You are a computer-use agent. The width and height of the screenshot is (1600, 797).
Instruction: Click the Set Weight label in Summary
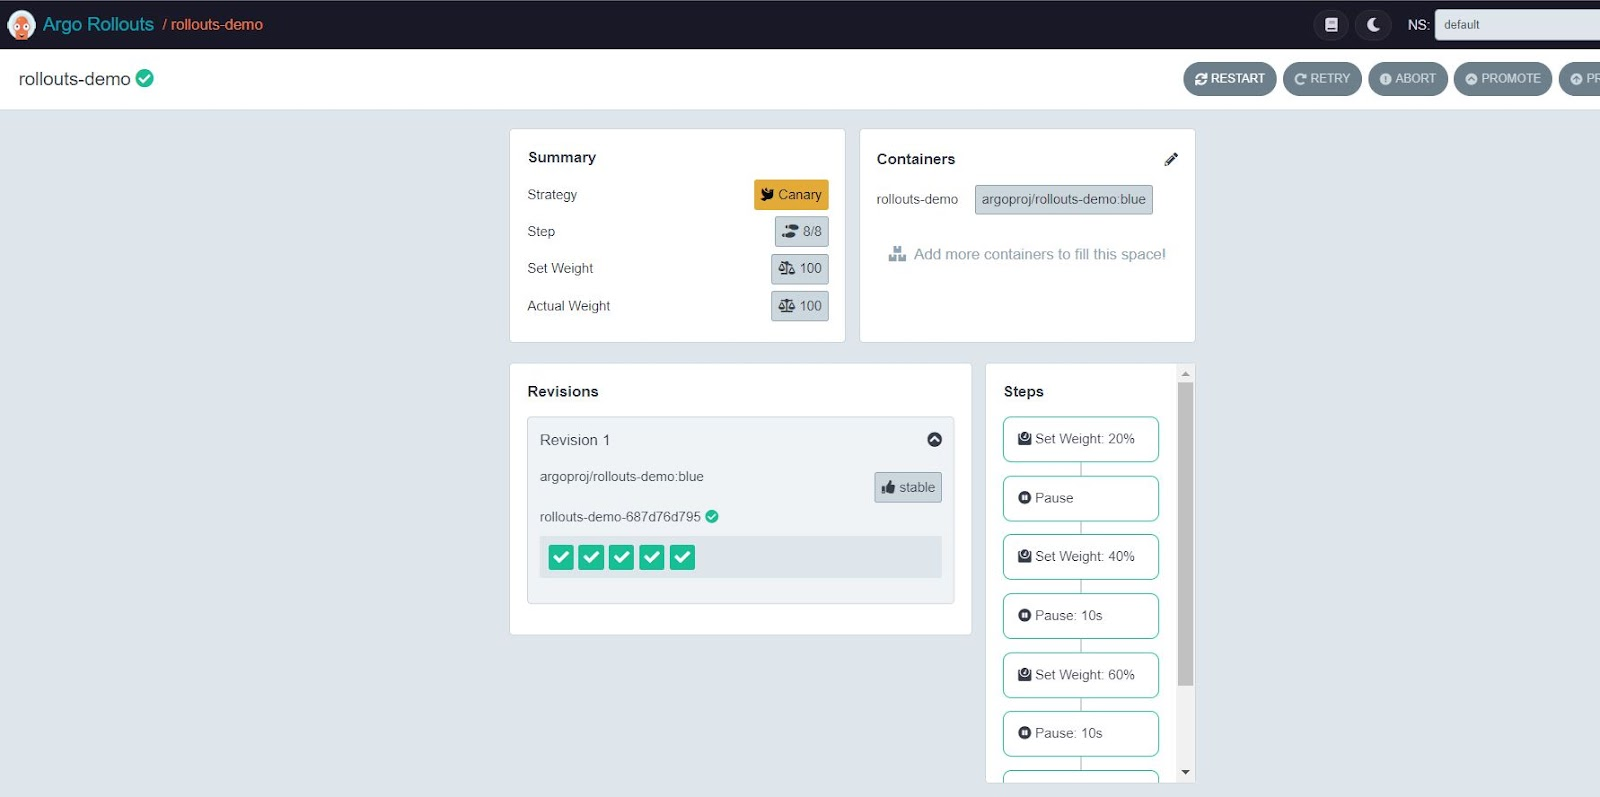coord(560,268)
